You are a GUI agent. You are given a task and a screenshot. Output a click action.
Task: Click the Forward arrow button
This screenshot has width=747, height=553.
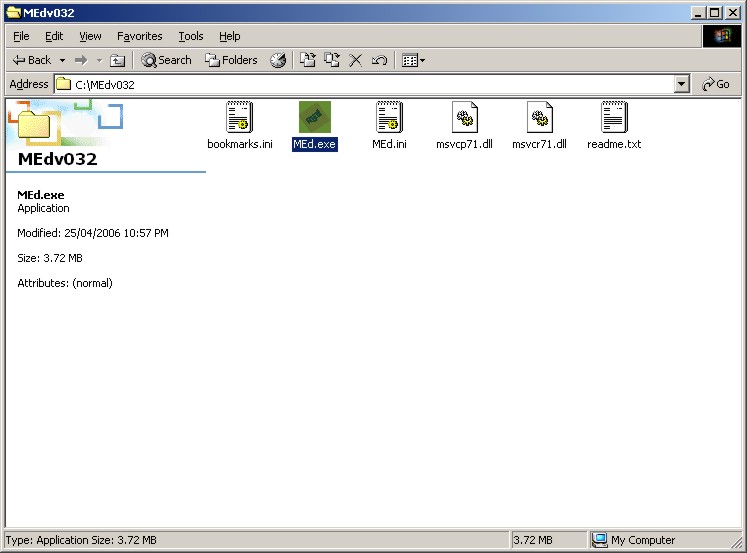tap(81, 60)
